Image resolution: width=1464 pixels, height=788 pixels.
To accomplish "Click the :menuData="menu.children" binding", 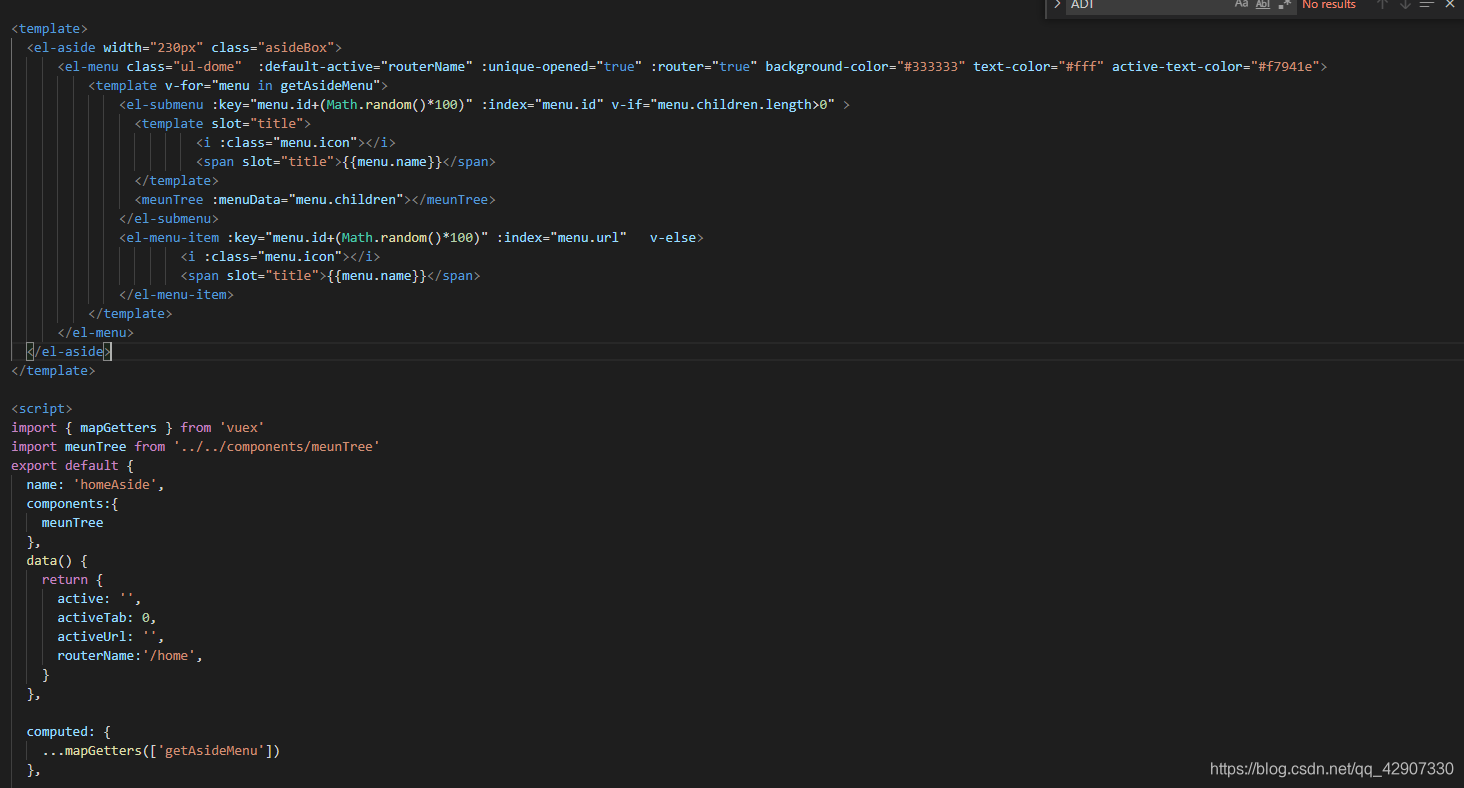I will pyautogui.click(x=307, y=199).
